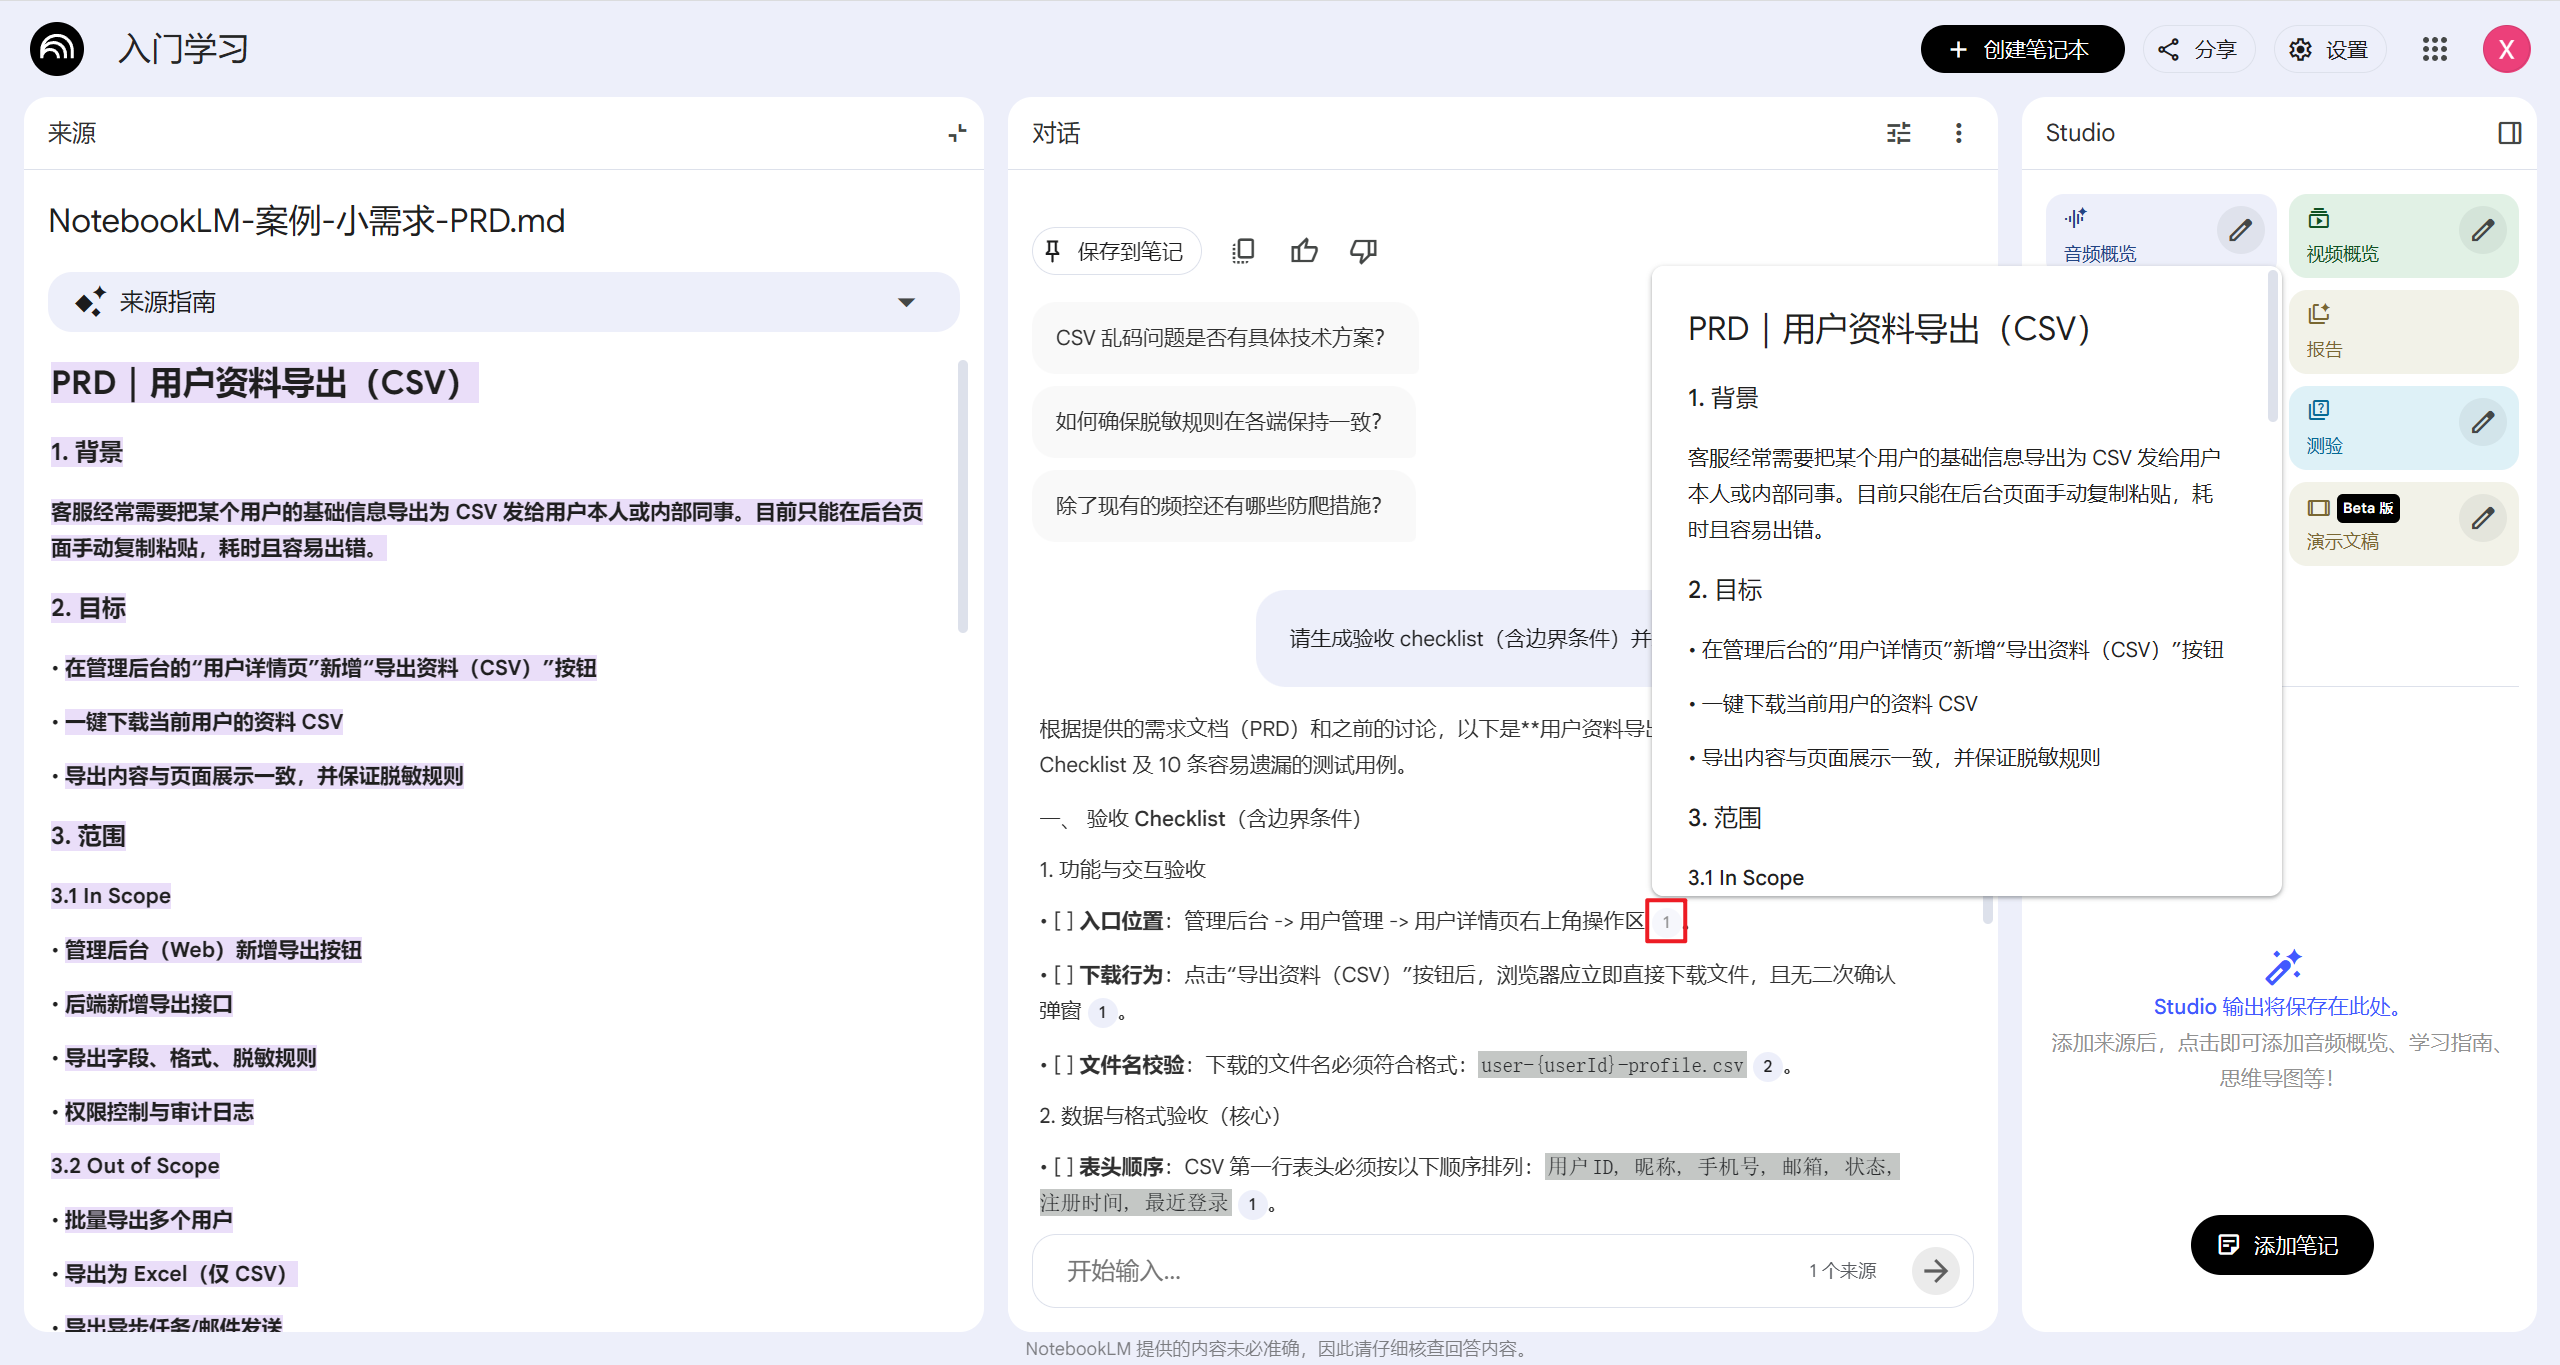Screen dimensions: 2560x1365
Task: Click the 添加笔记 button
Action: click(x=2282, y=1244)
